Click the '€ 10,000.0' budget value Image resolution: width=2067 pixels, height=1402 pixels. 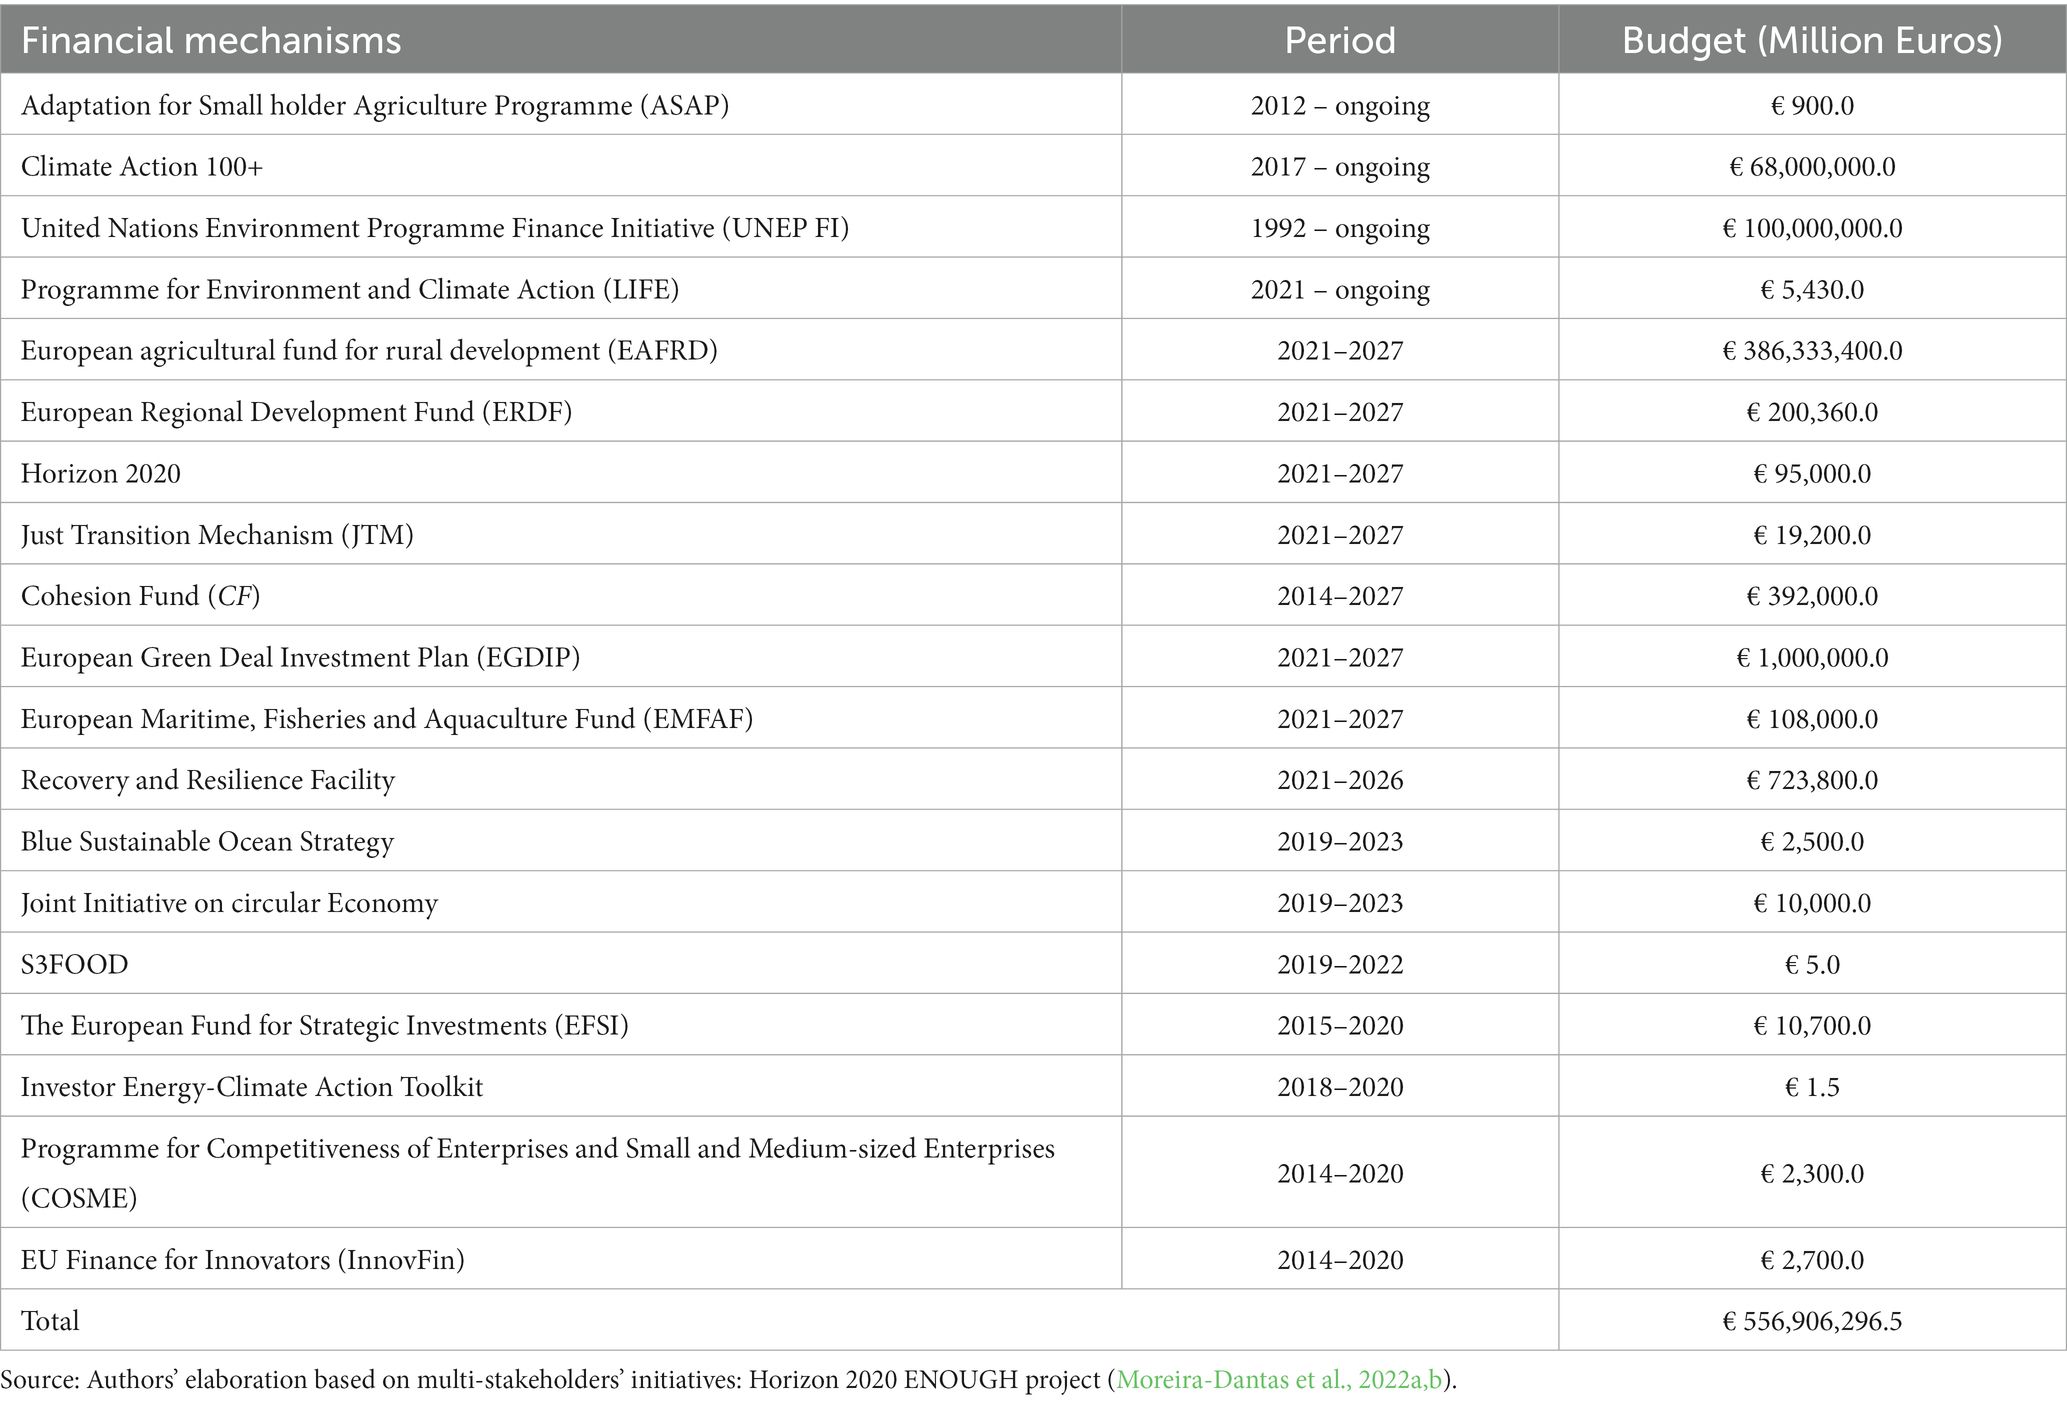[x=1812, y=903]
